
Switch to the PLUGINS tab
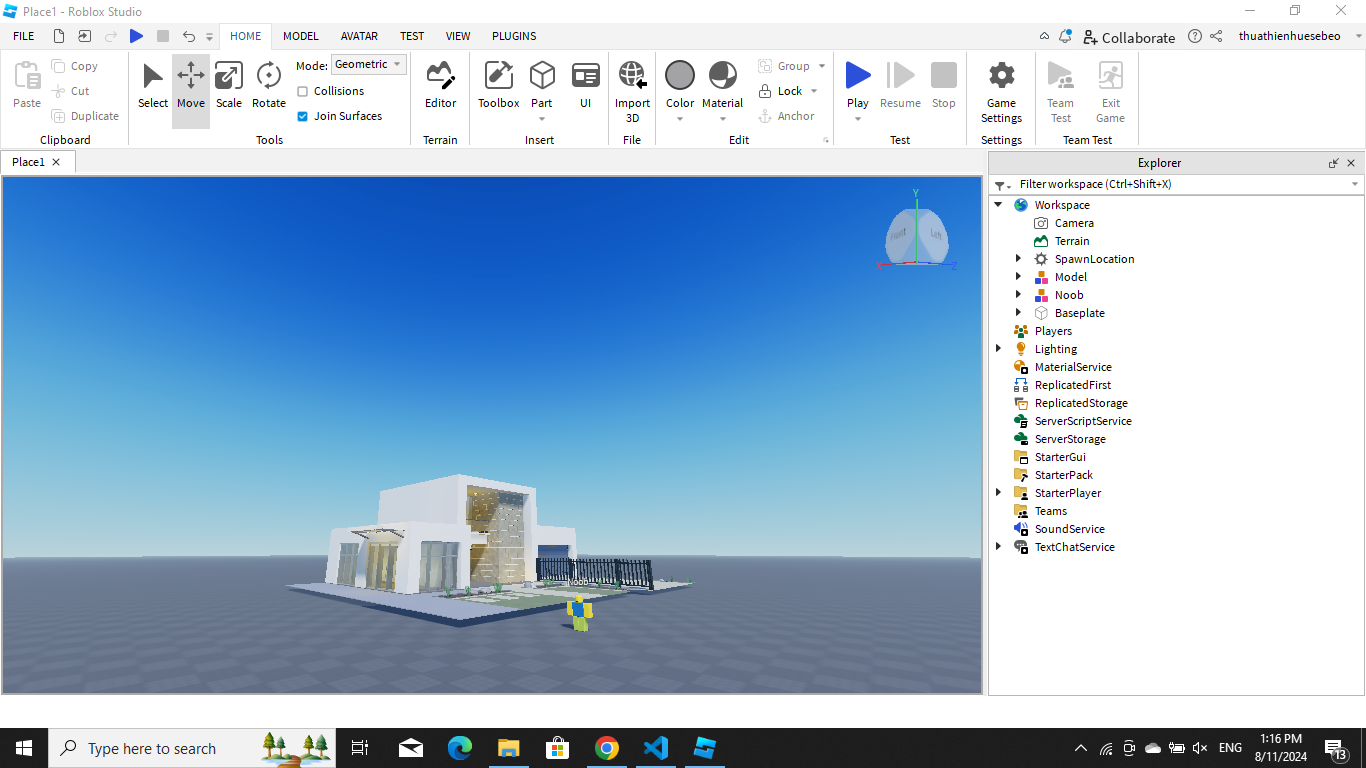[514, 36]
